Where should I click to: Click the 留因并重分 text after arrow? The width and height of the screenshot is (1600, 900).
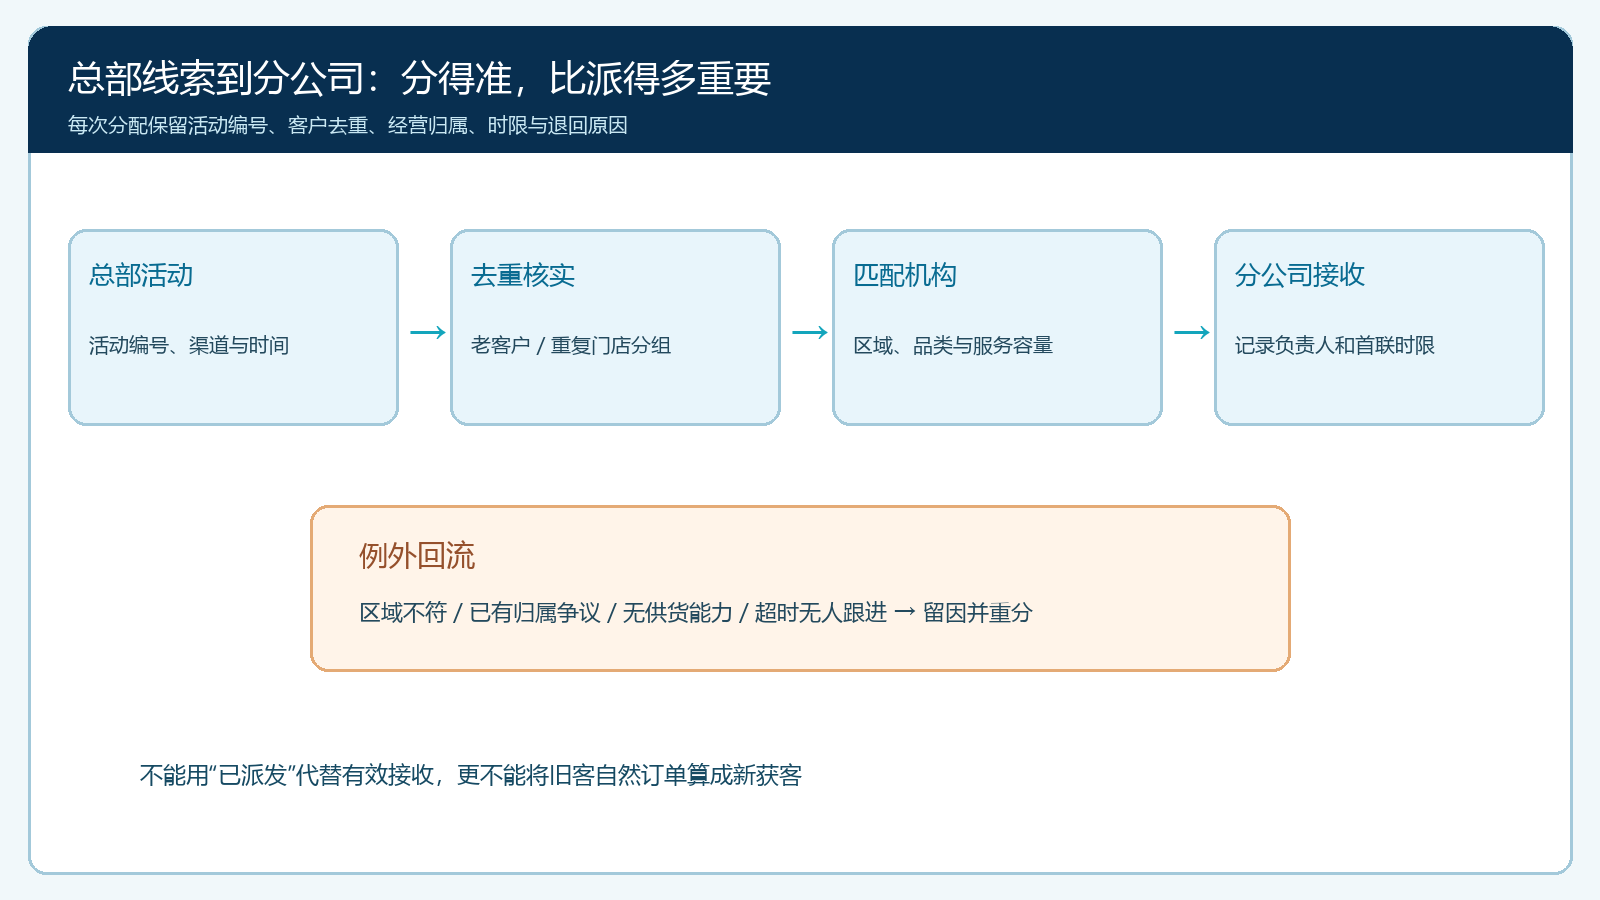point(977,613)
